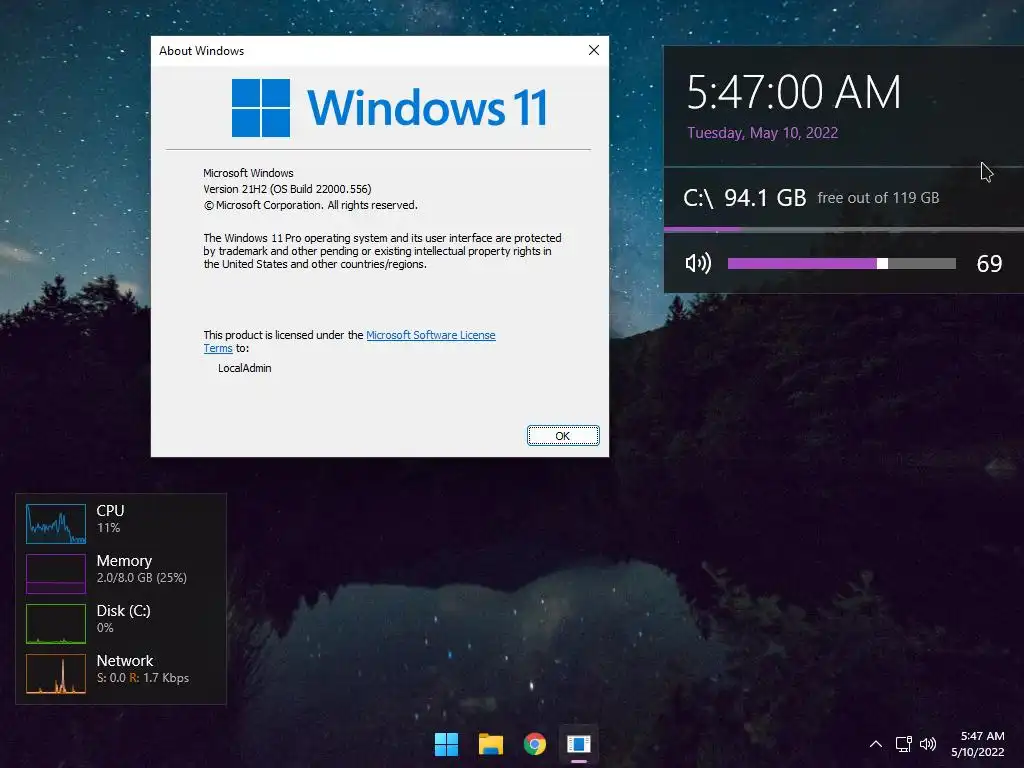Click the copyright 'Microsoft Corporation' line
This screenshot has height=768, width=1024.
(x=311, y=205)
